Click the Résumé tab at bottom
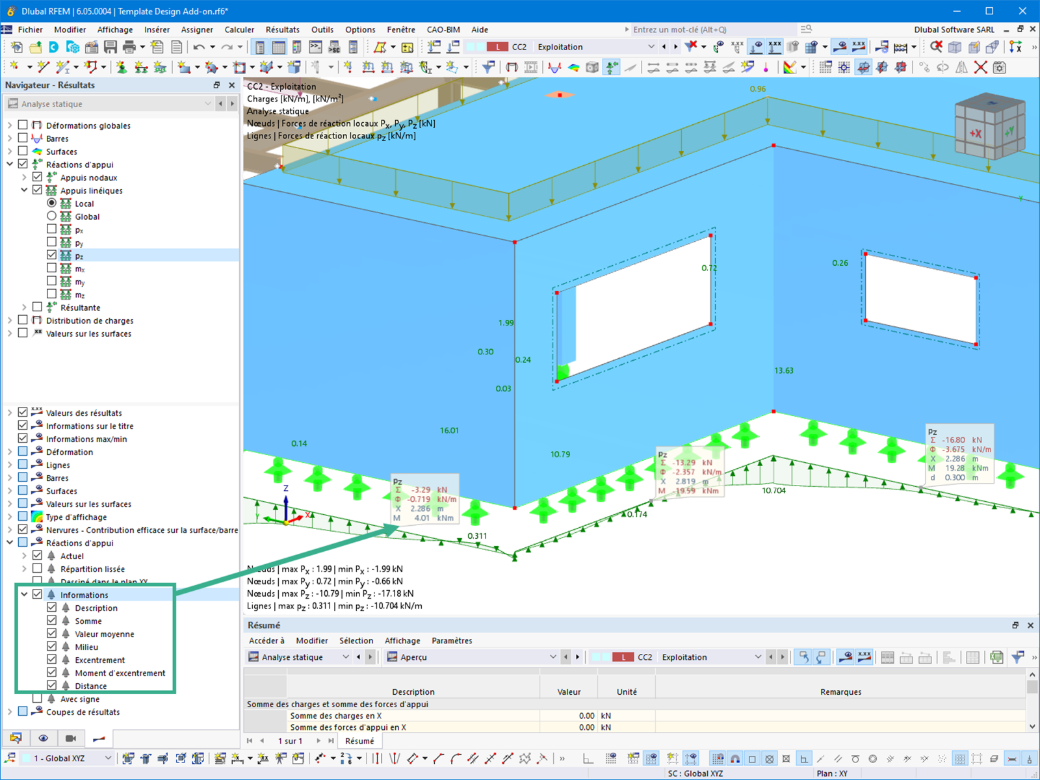Viewport: 1040px width, 780px height. (359, 741)
